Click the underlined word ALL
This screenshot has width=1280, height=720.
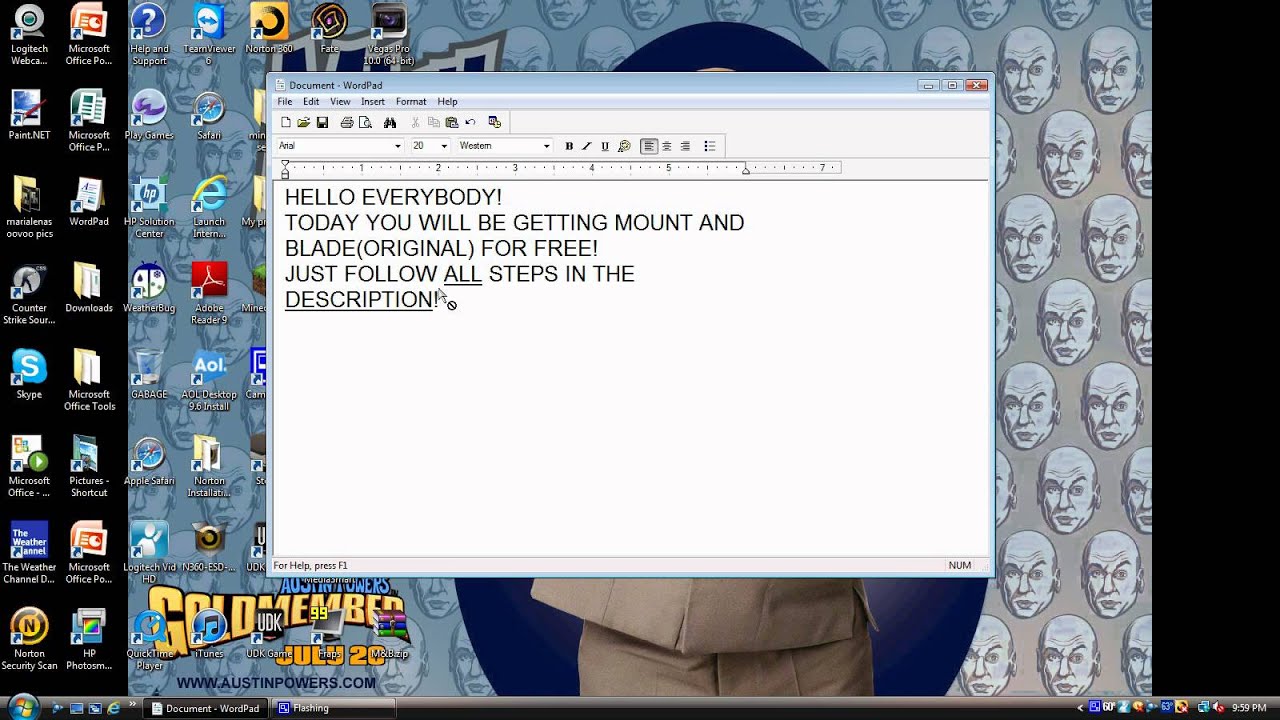pyautogui.click(x=462, y=274)
